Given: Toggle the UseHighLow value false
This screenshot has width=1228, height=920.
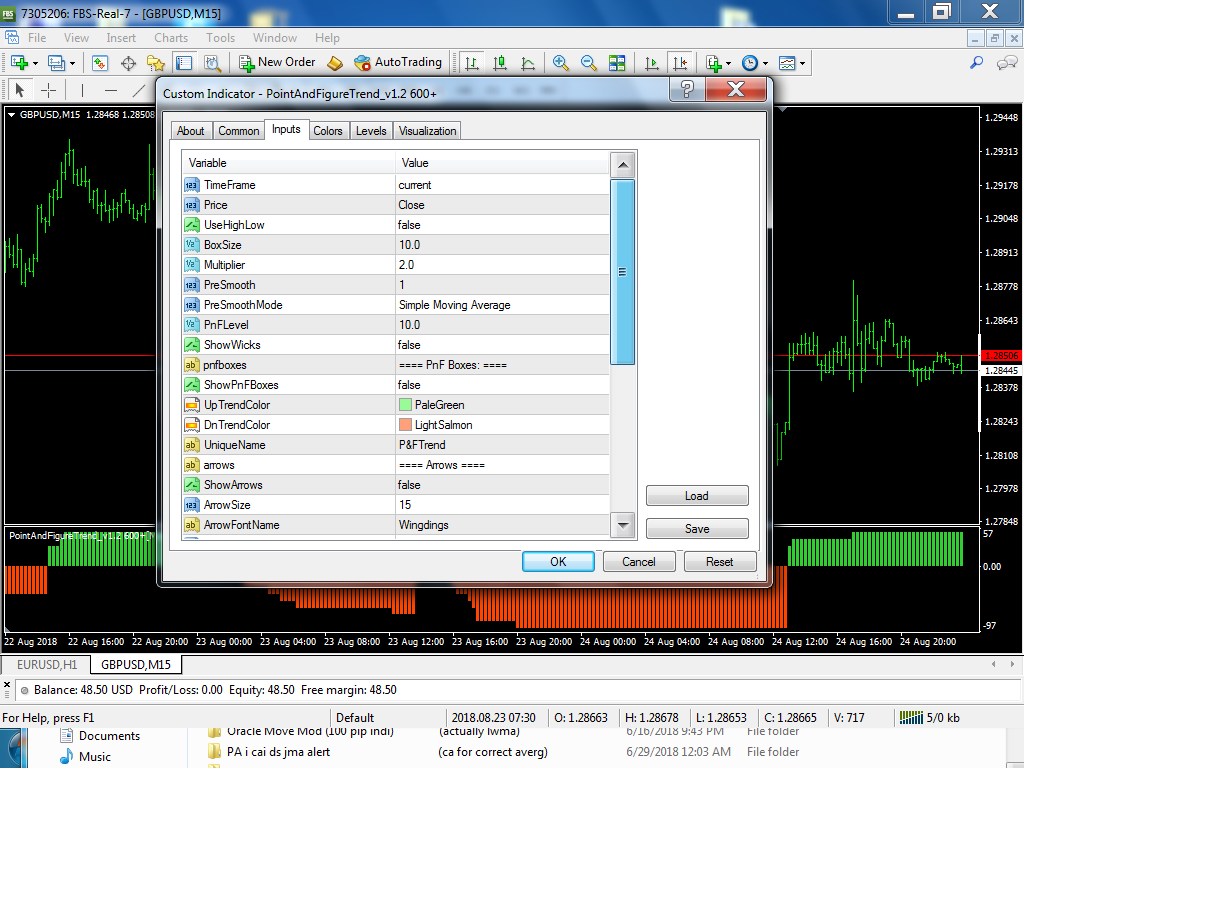Looking at the screenshot, I should pyautogui.click(x=502, y=225).
